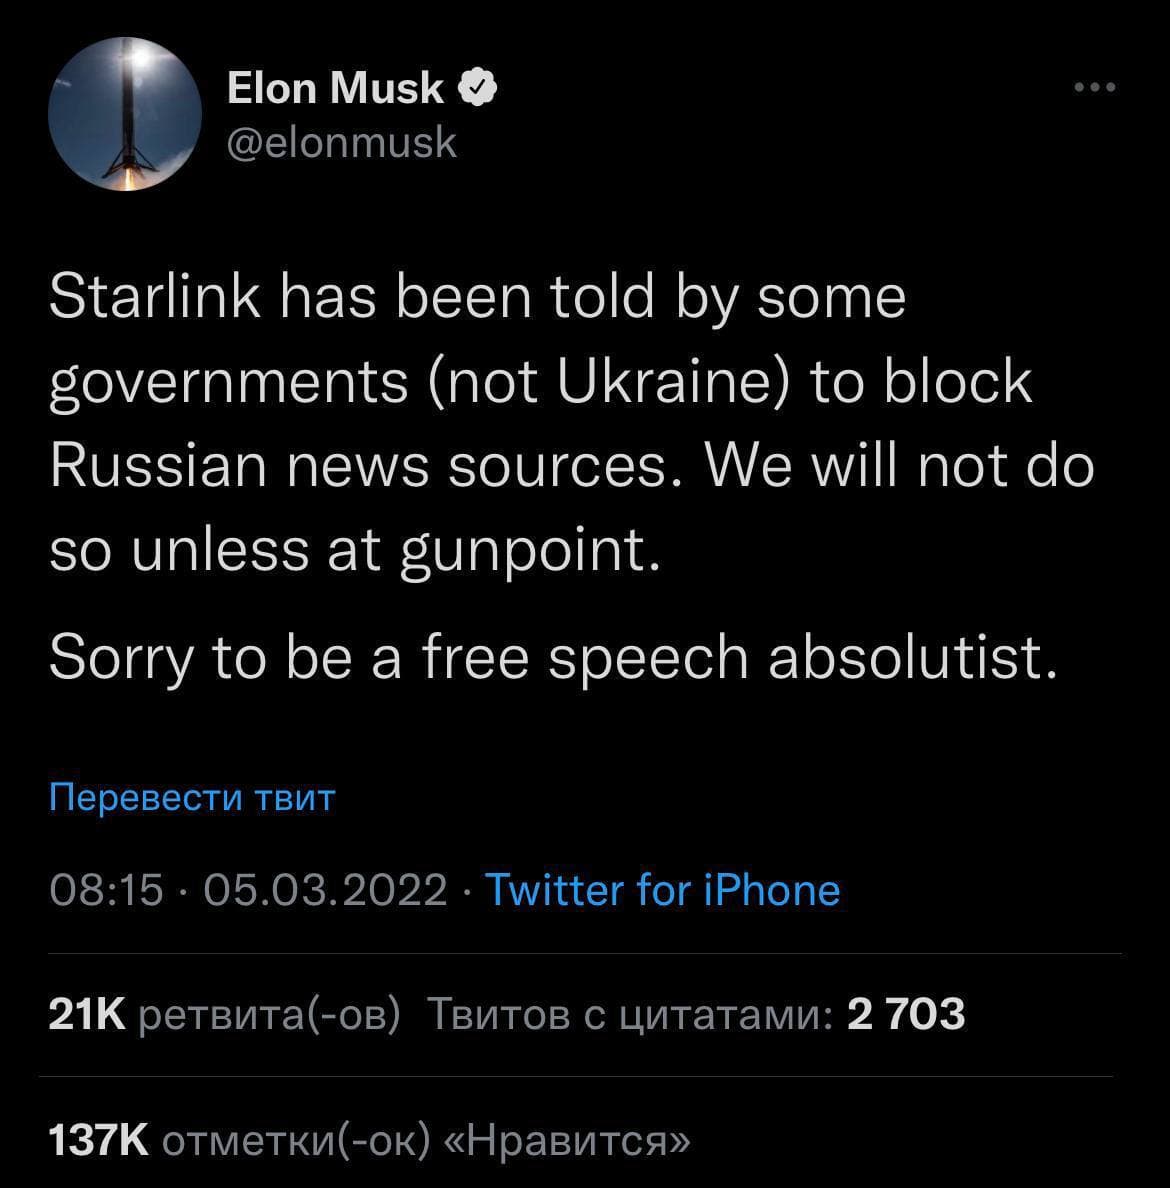
Task: Click the 137K likes number
Action: coord(99,1139)
